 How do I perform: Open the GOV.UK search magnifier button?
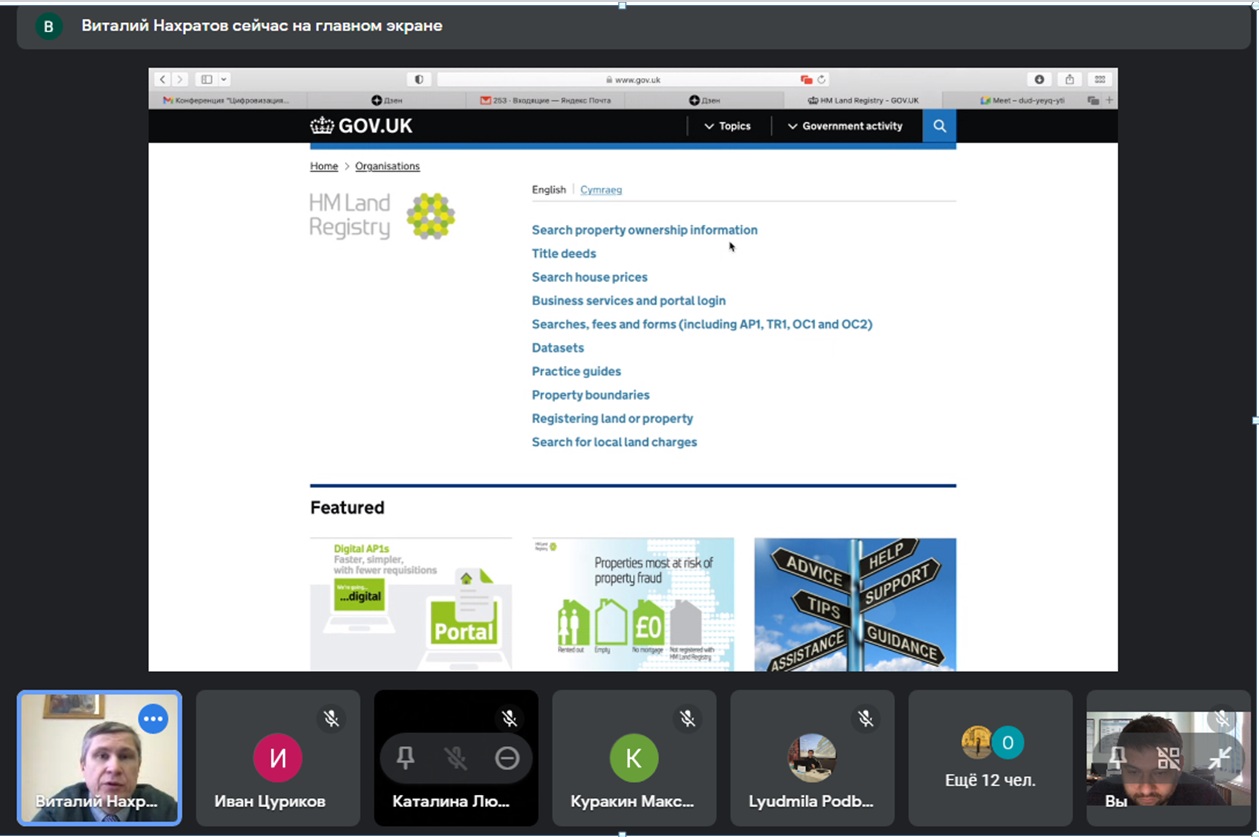tap(939, 126)
